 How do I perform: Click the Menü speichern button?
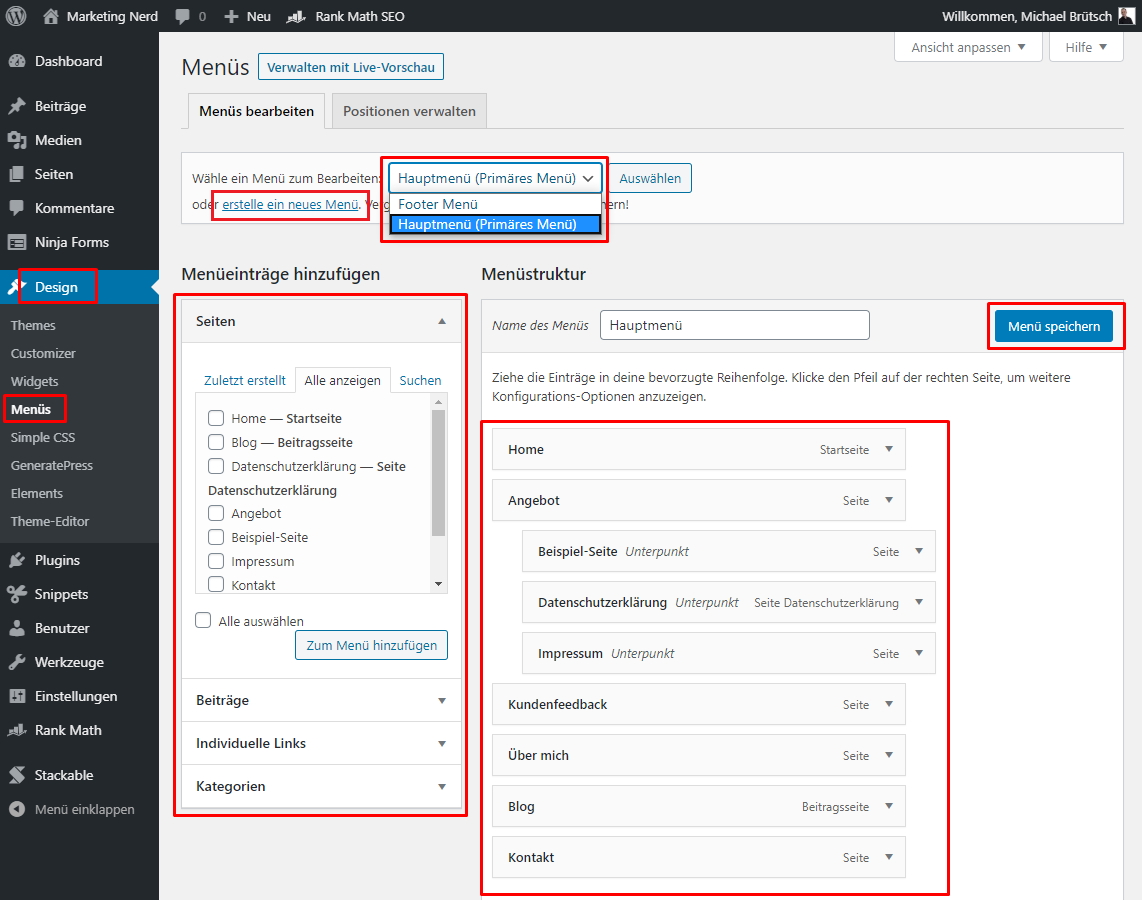(x=1054, y=326)
